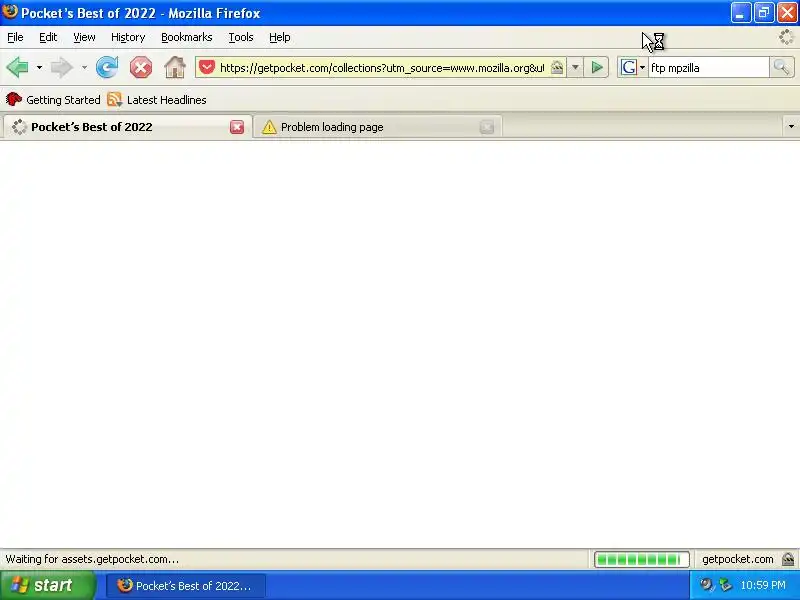Open the Tools menu
The width and height of the screenshot is (800, 600).
coord(241,37)
